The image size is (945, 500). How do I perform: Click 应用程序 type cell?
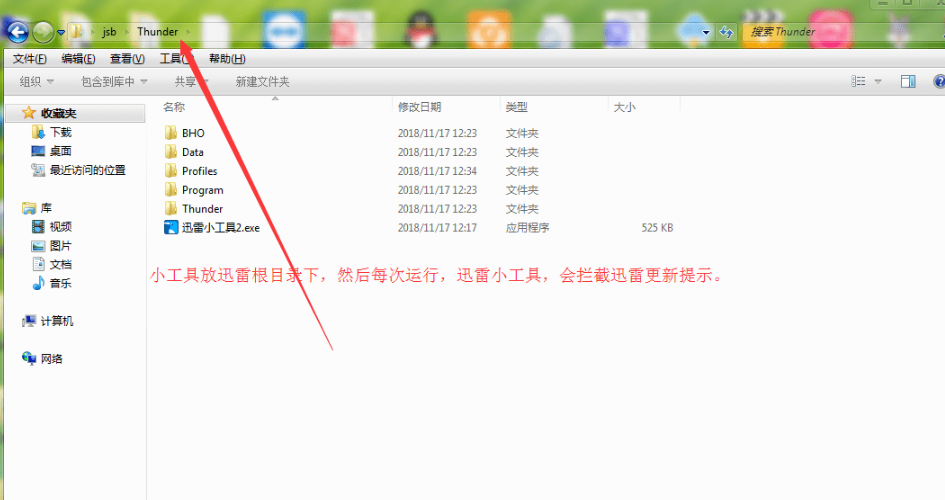527,228
